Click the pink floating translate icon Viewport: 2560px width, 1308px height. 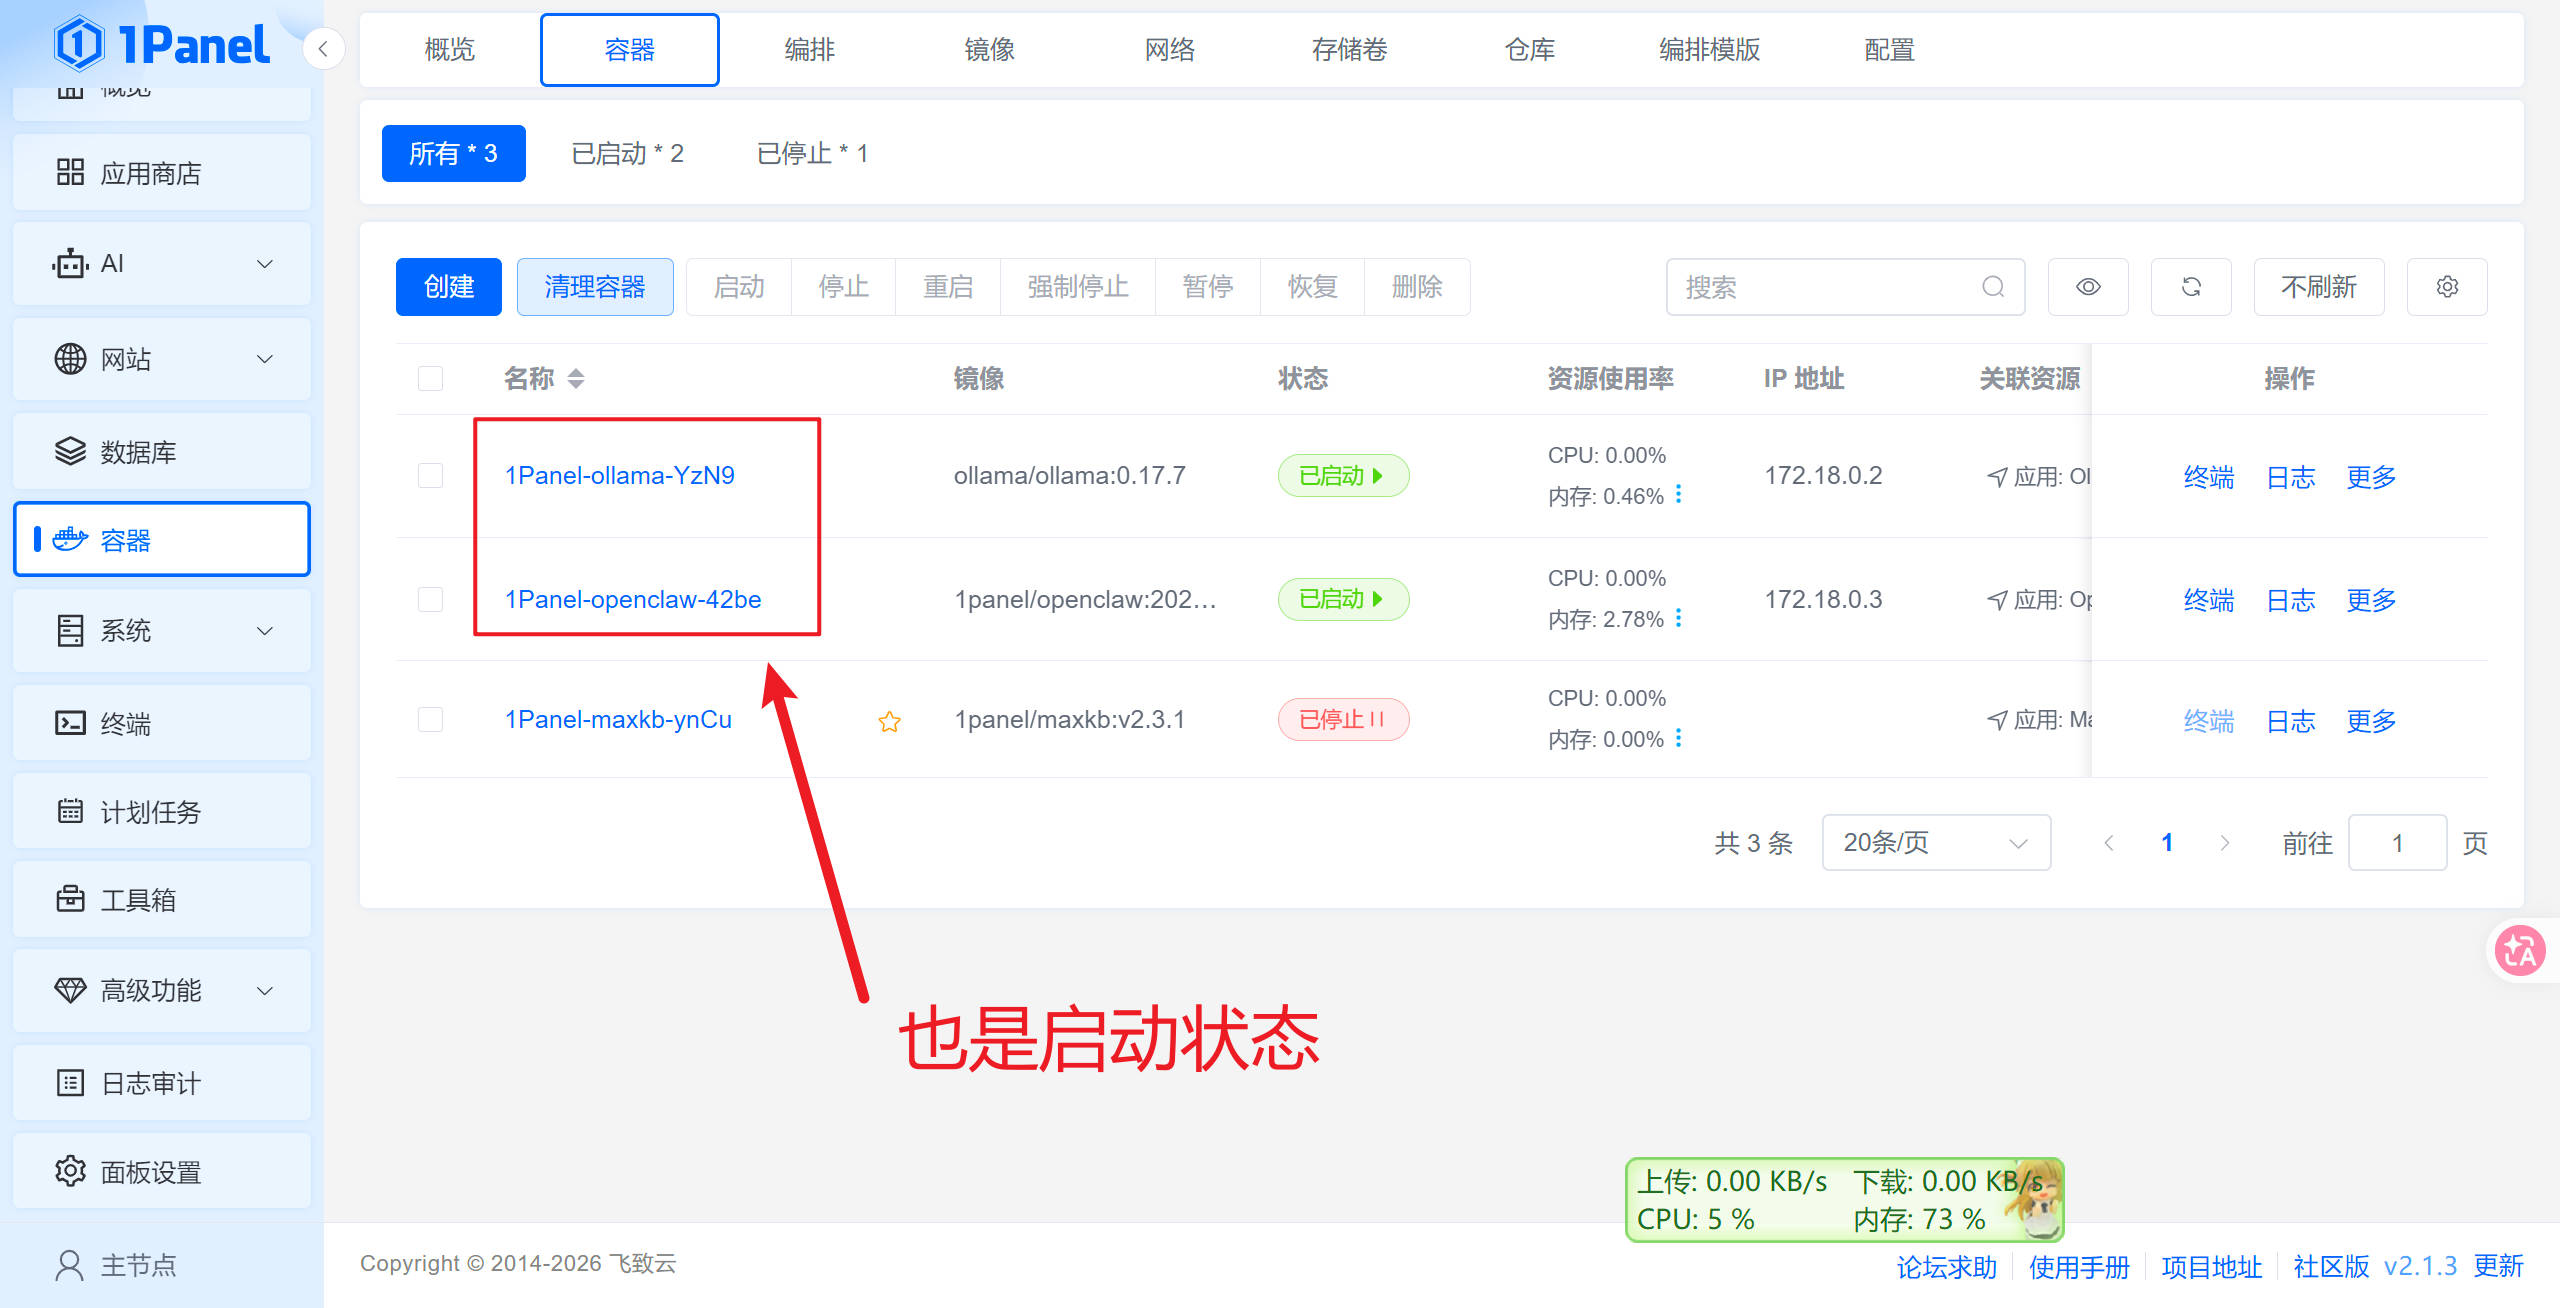click(2518, 950)
